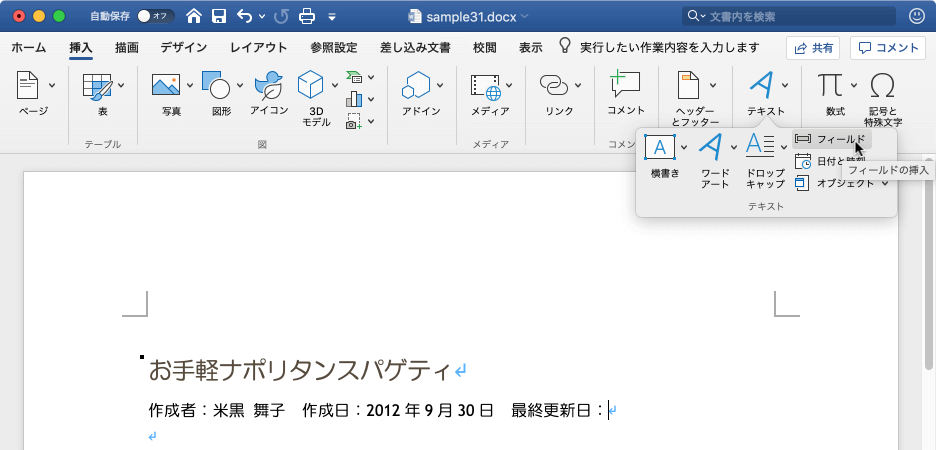This screenshot has height=450, width=936.
Task: Expand the リンク dropdown arrow
Action: pos(578,85)
